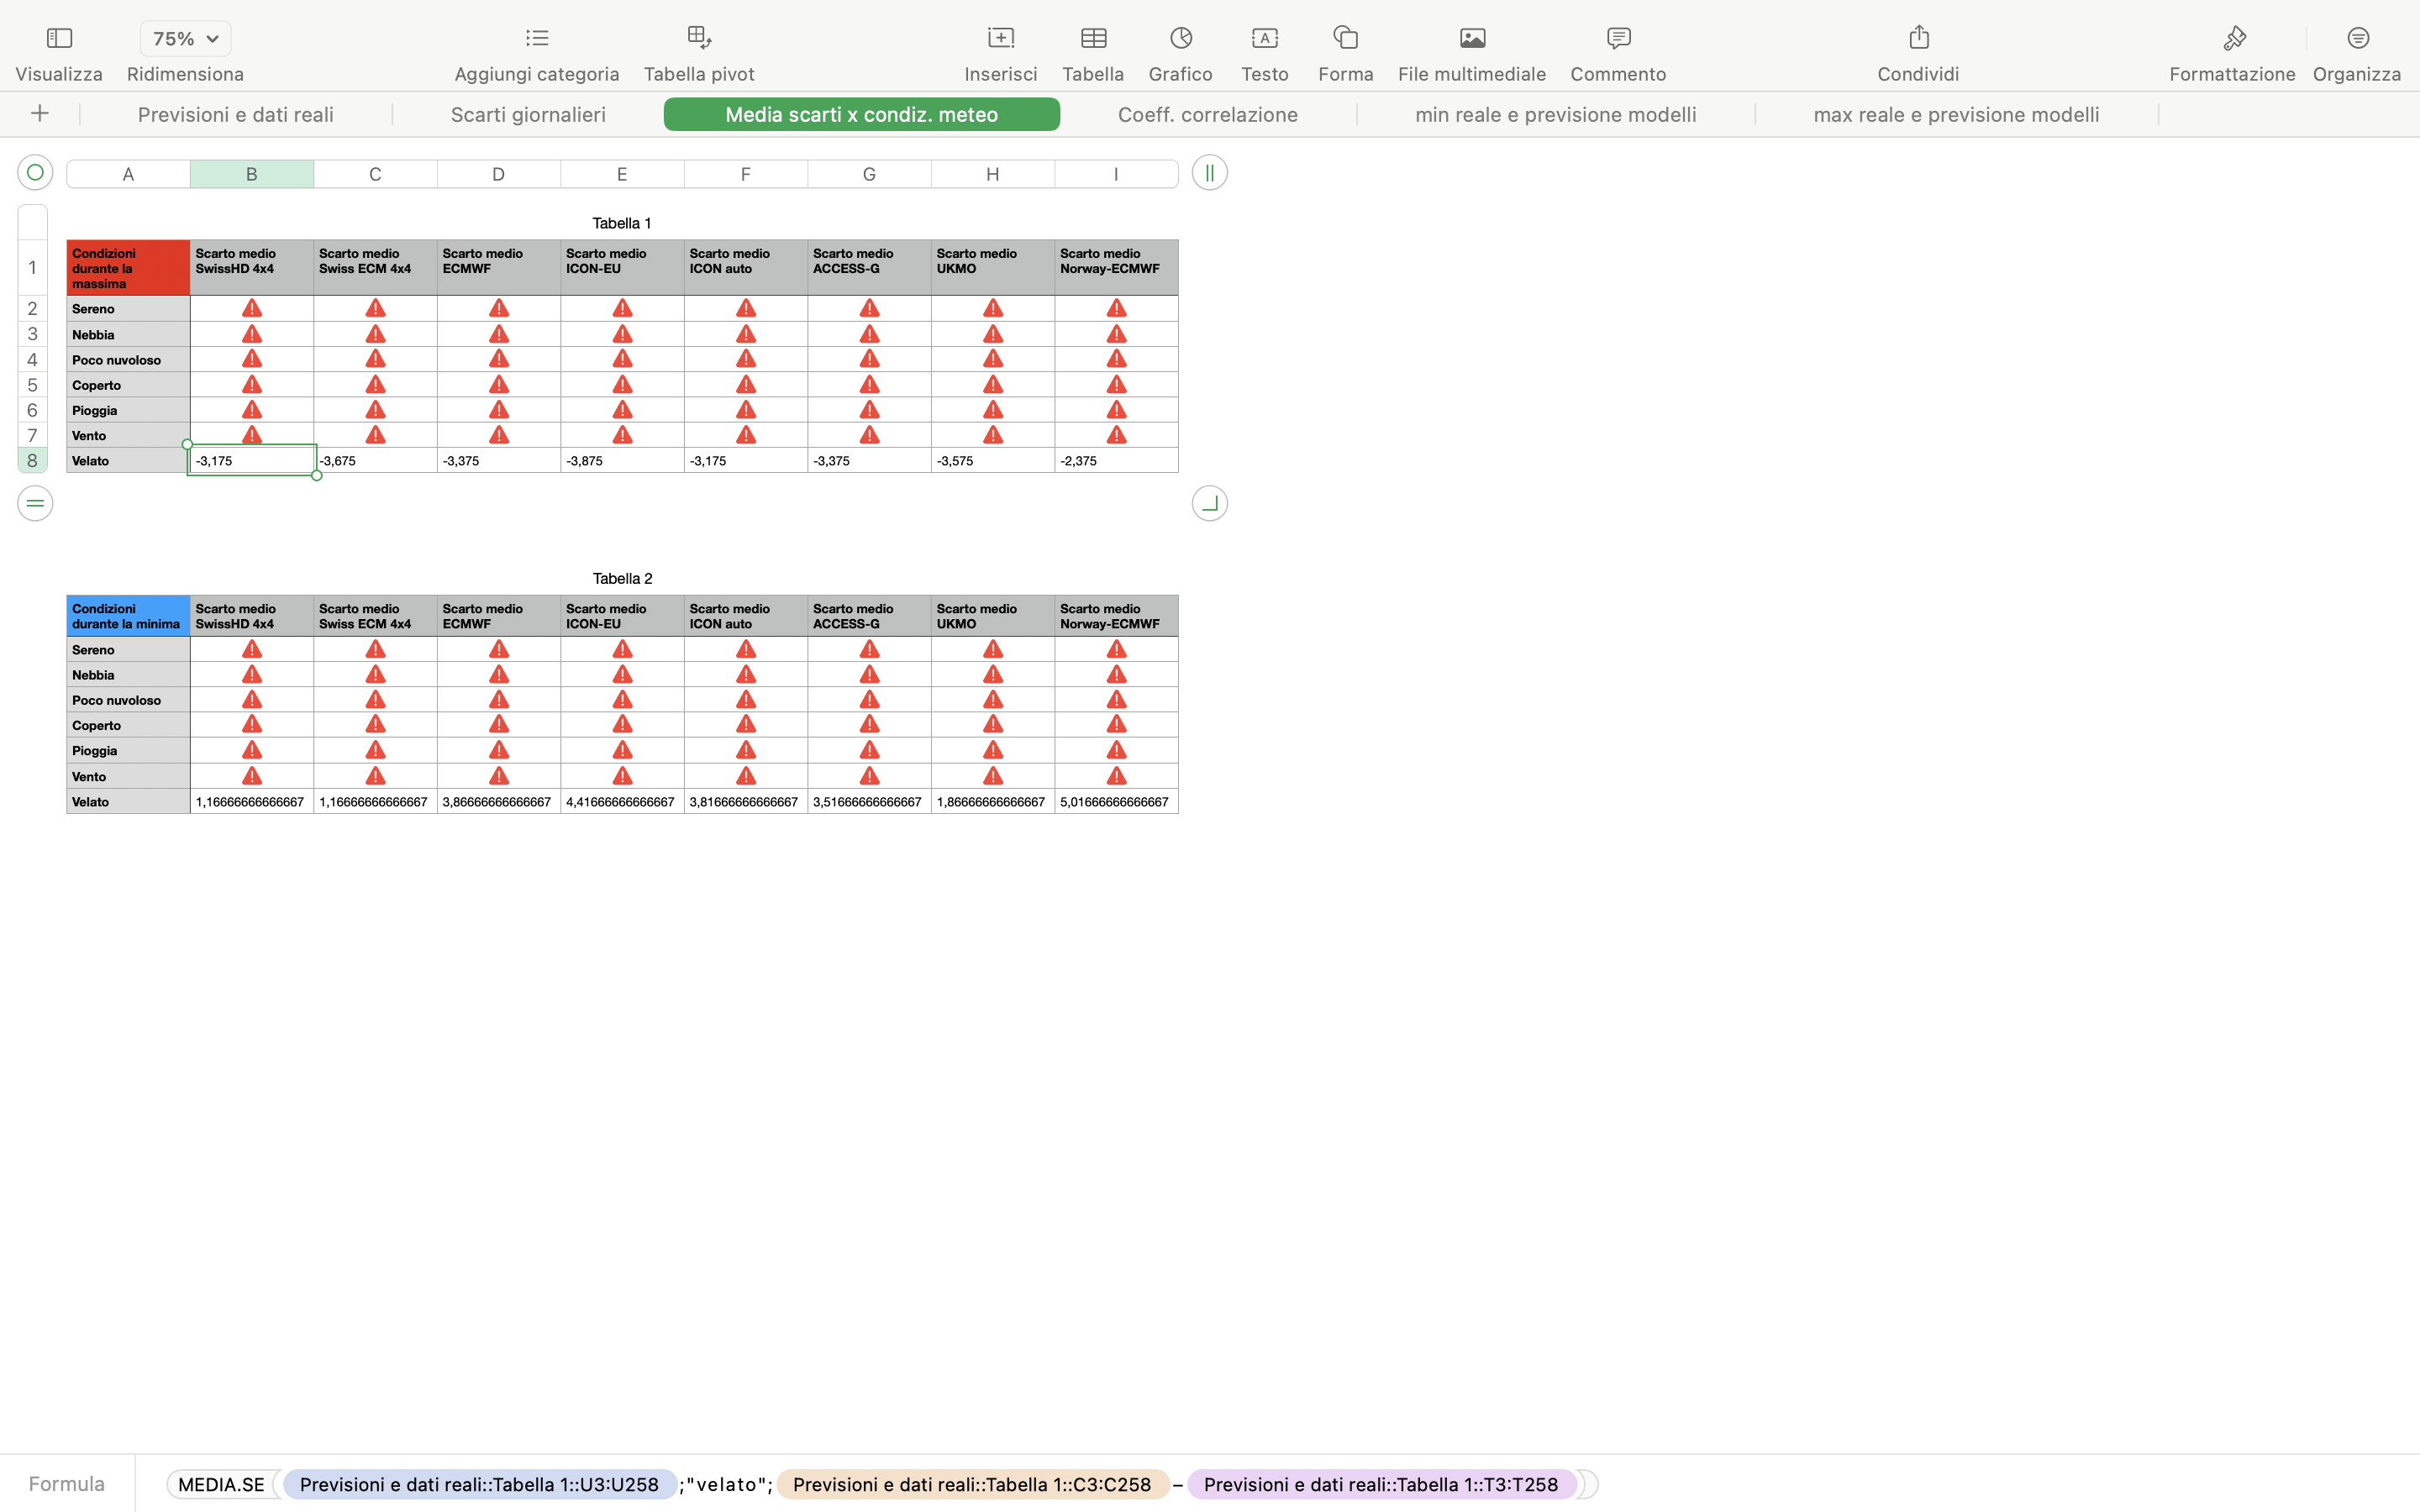
Task: Open the Coeff. correlazione sheet tab
Action: (x=1207, y=115)
